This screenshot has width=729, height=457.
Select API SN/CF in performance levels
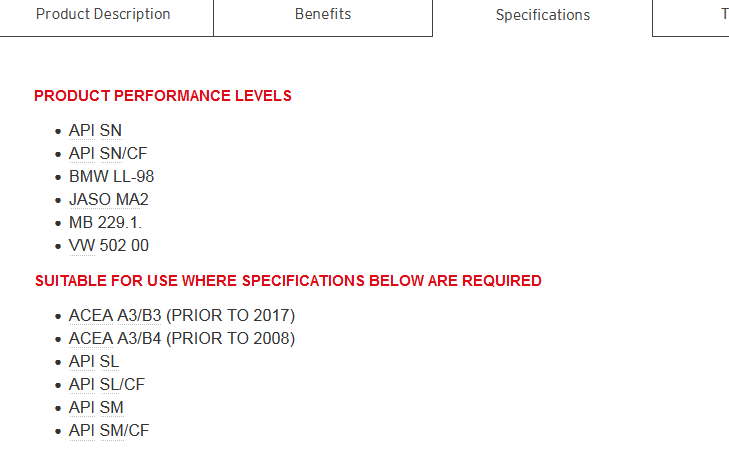pyautogui.click(x=108, y=153)
